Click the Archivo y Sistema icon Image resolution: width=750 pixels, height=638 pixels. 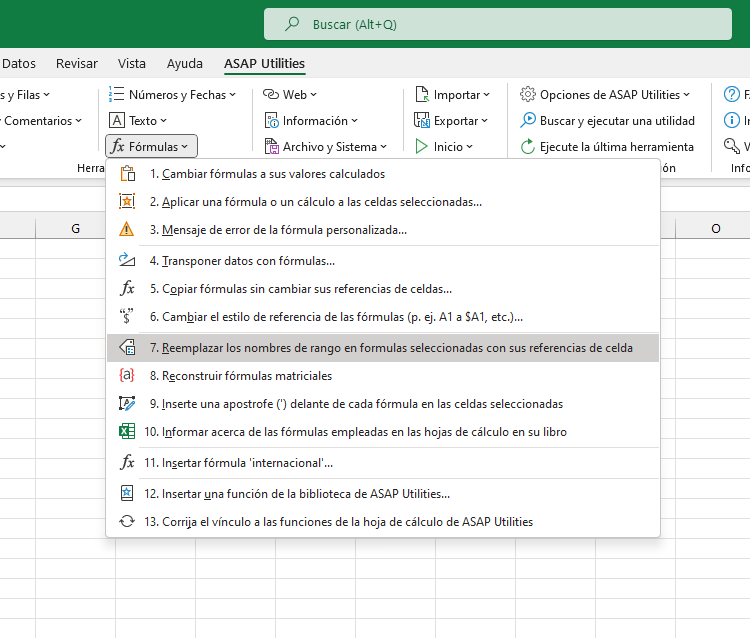coord(272,146)
